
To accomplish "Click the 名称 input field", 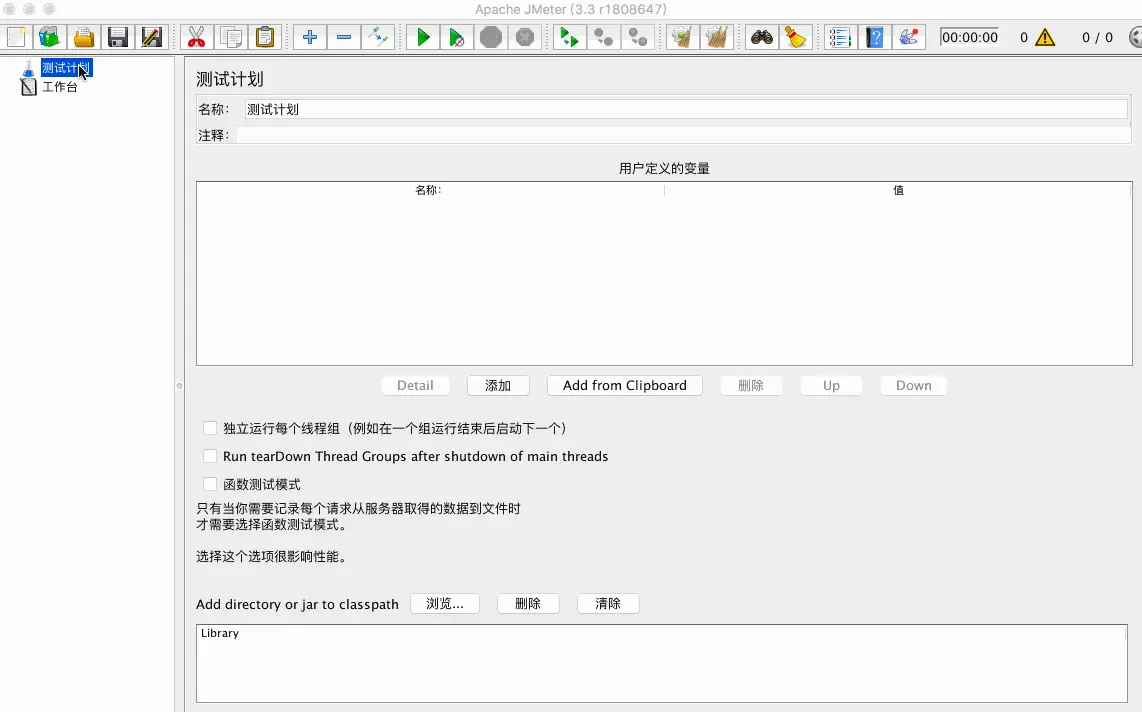I will click(x=685, y=109).
